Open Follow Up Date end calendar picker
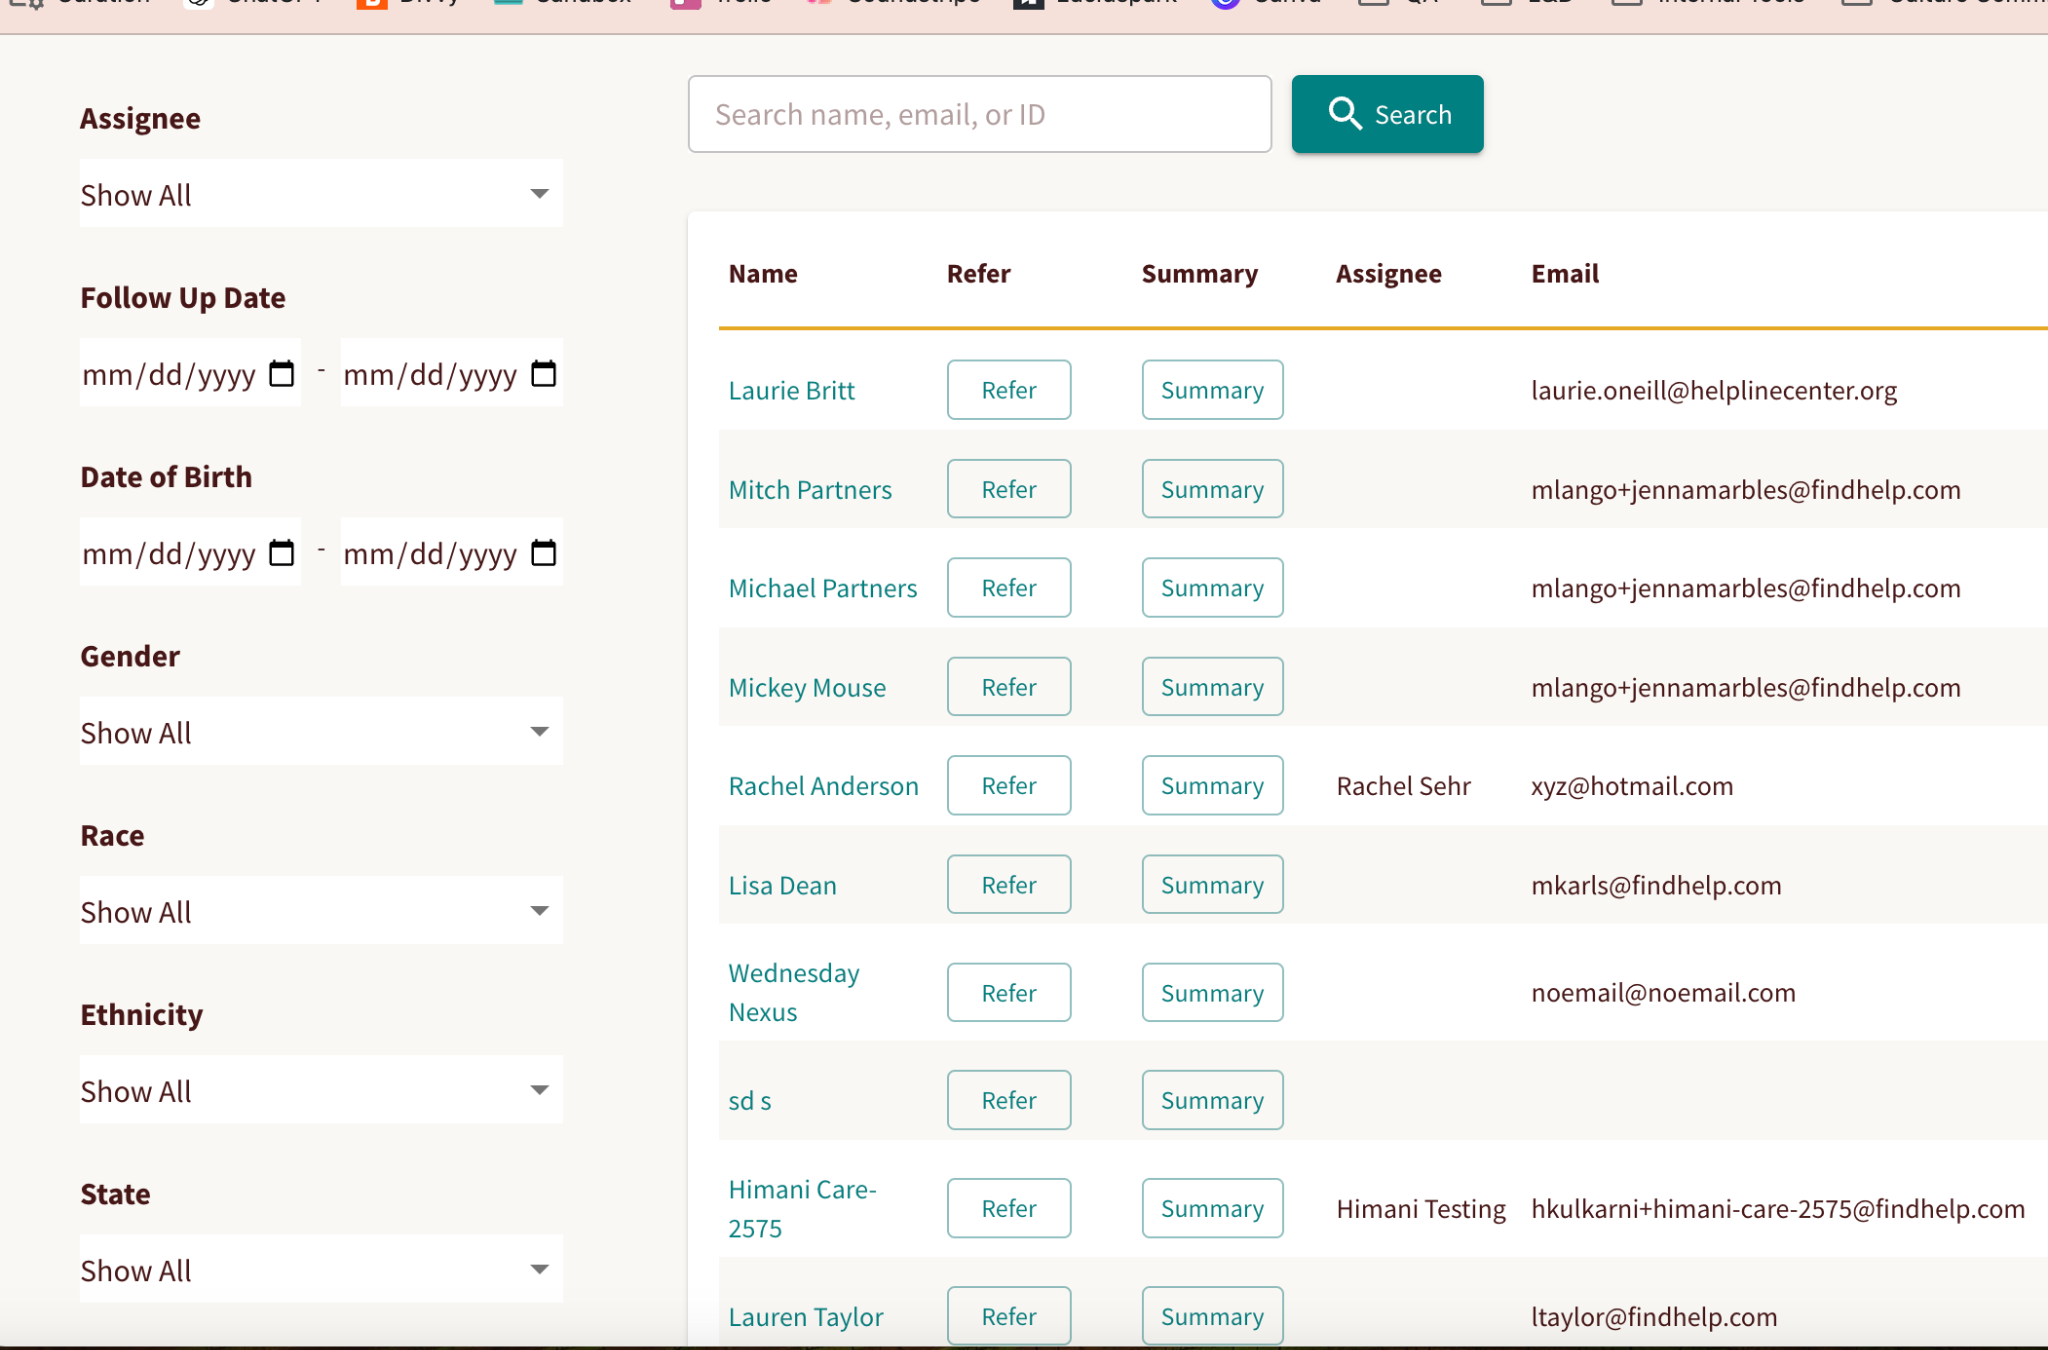The width and height of the screenshot is (2048, 1350). tap(543, 374)
